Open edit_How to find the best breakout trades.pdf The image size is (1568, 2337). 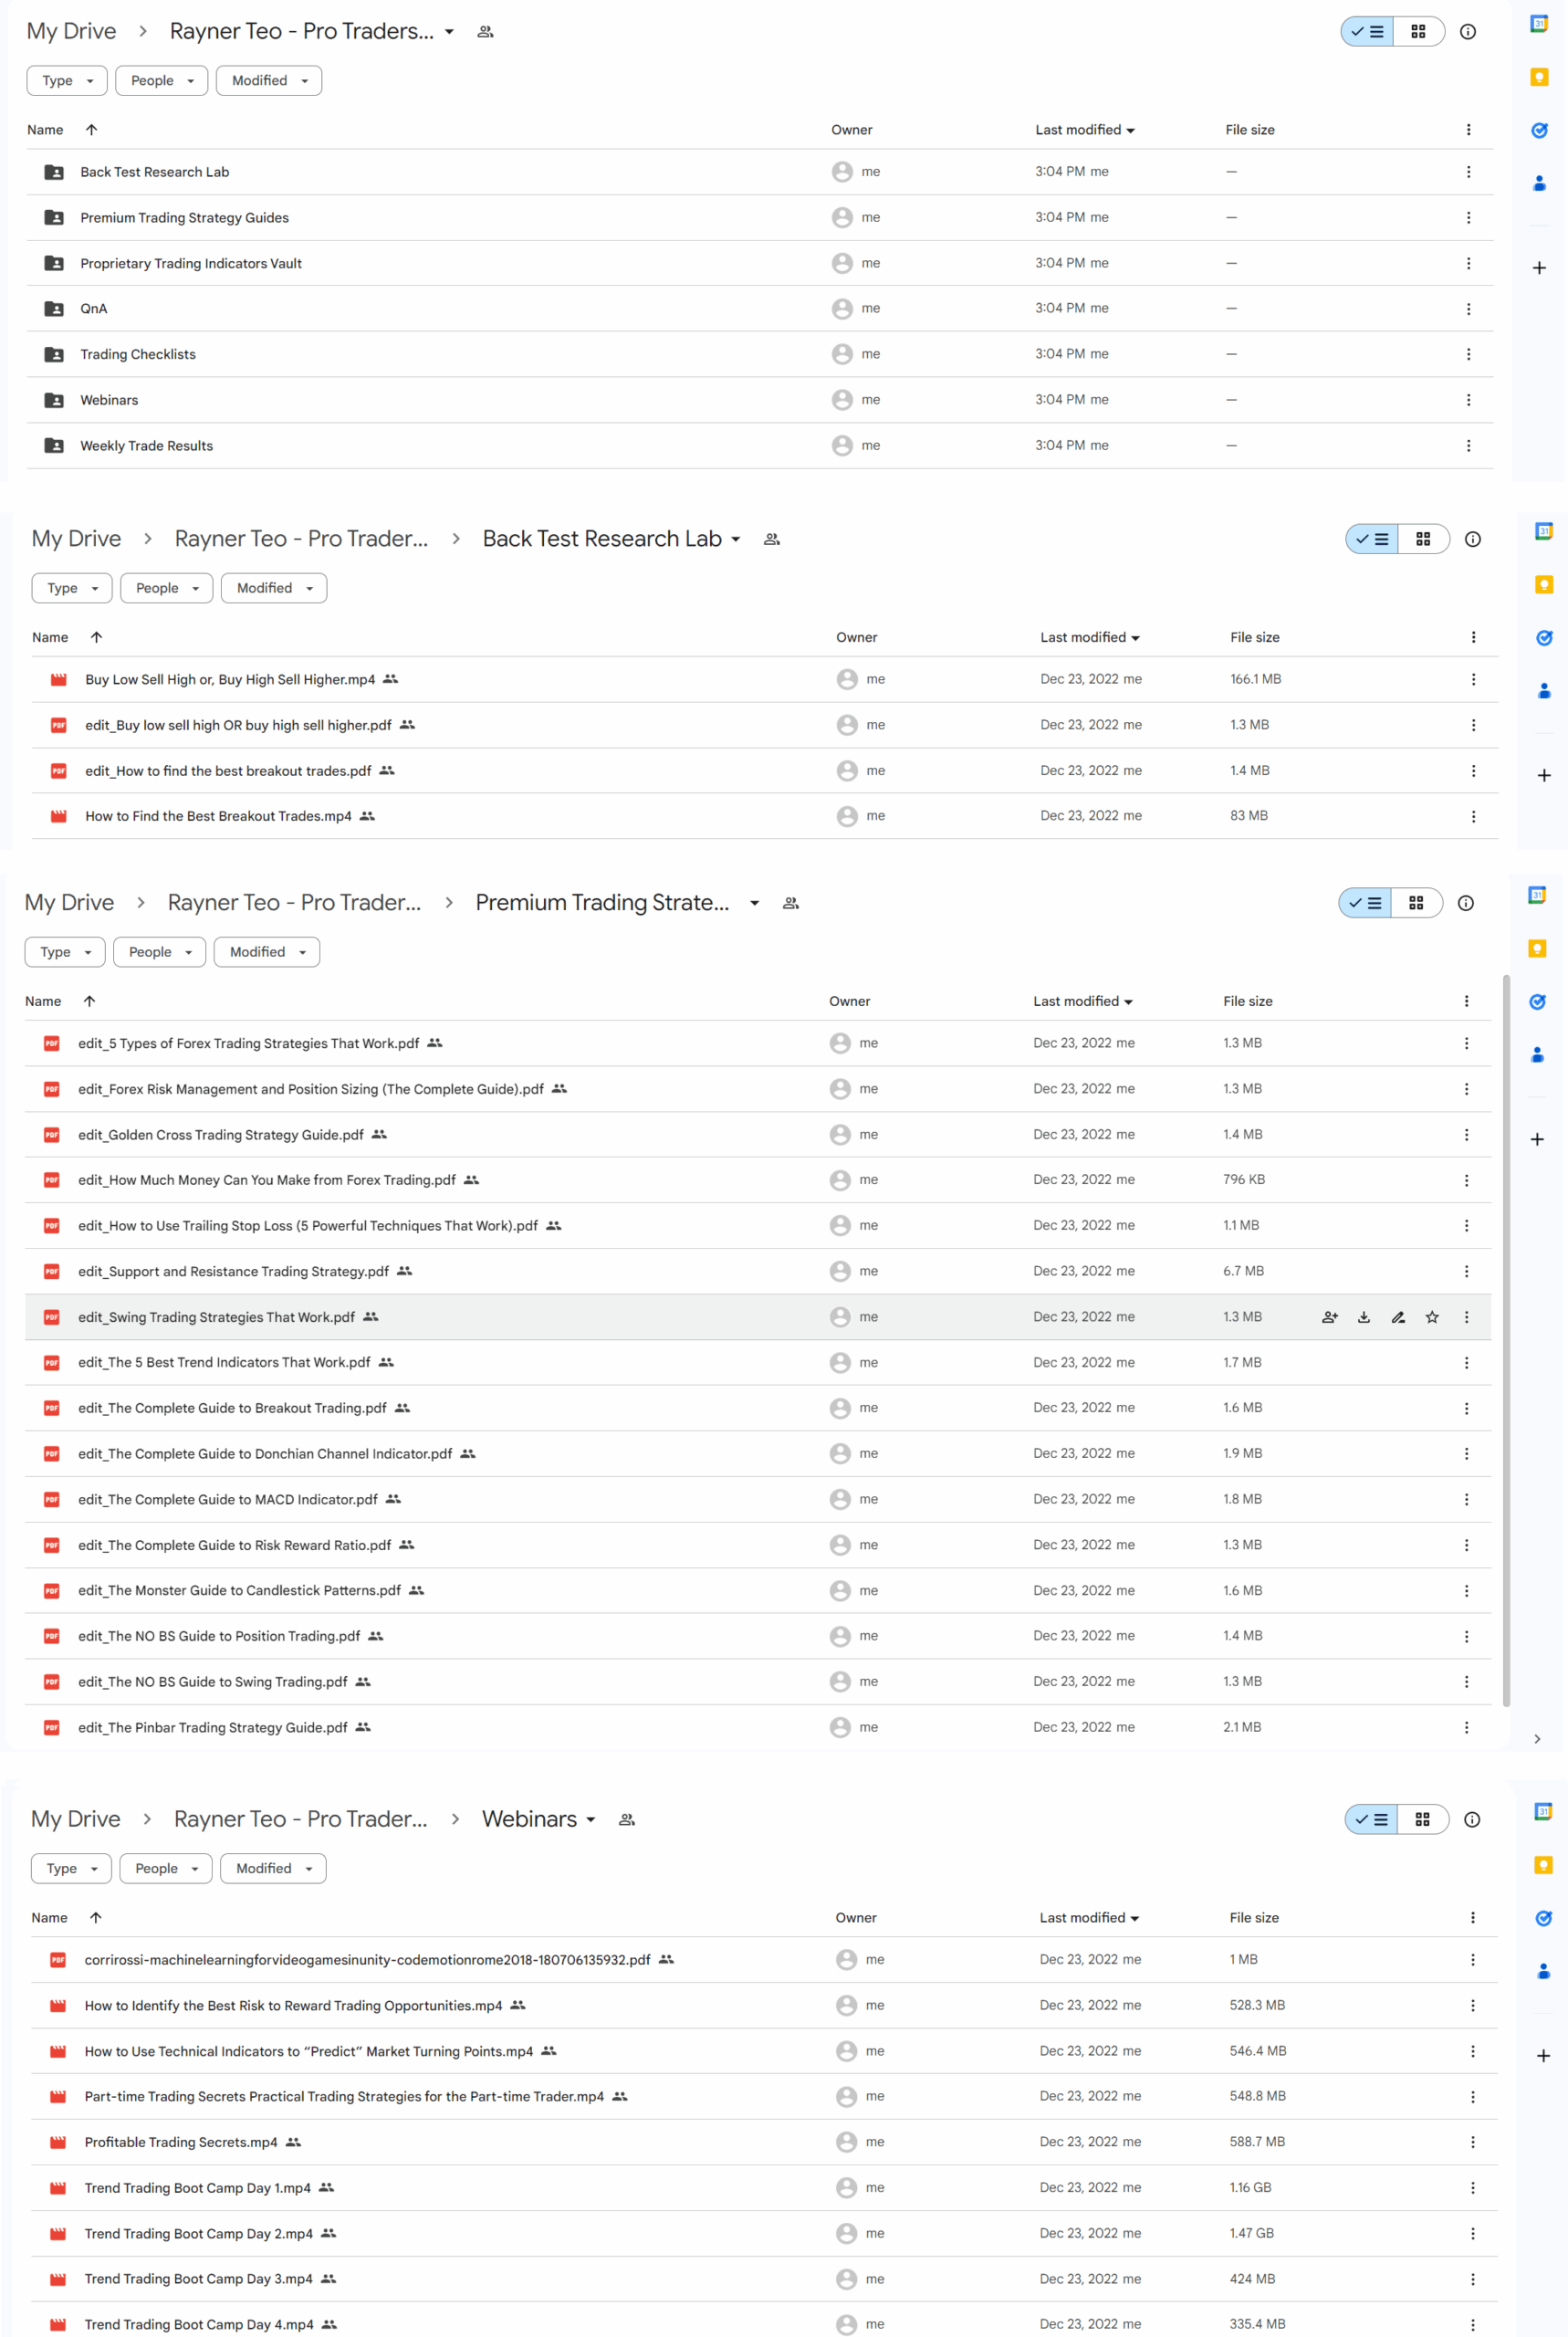[228, 771]
